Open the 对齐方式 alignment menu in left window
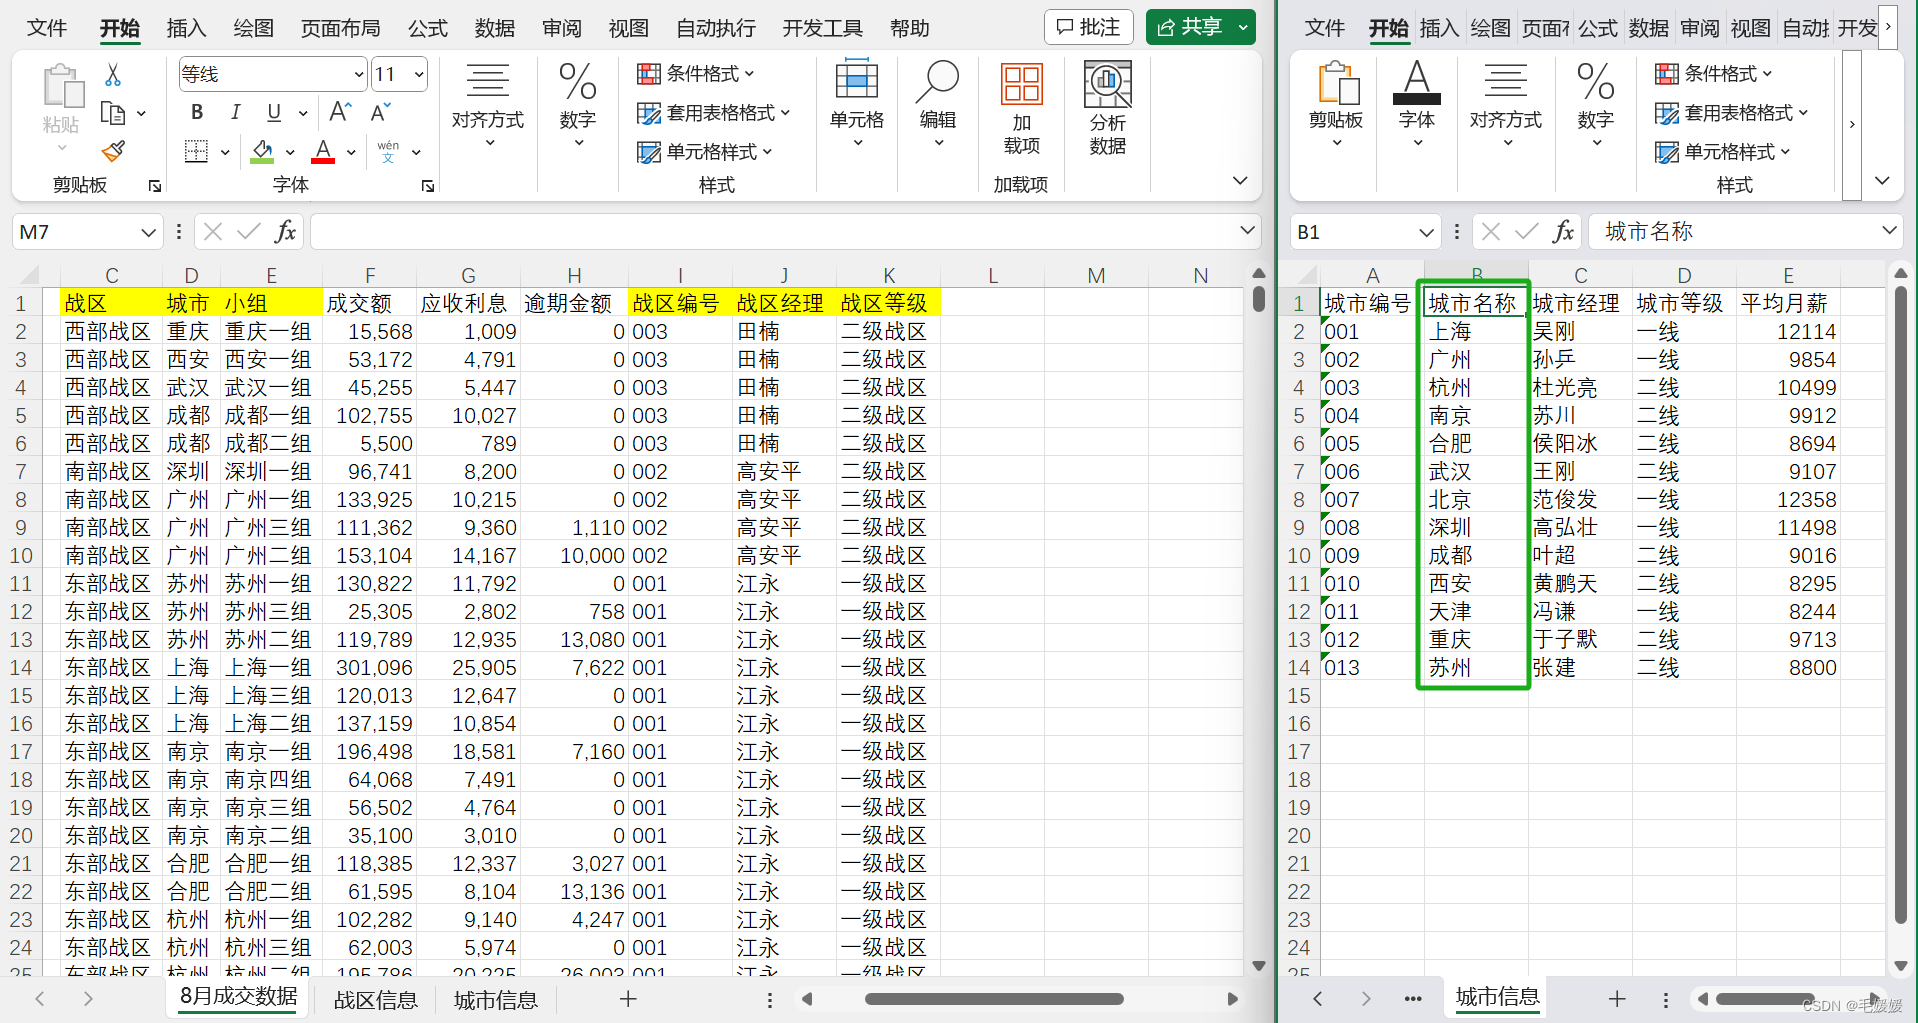 coord(487,104)
